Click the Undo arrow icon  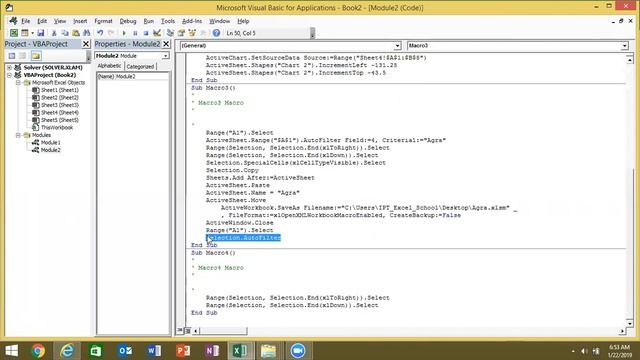pyautogui.click(x=100, y=33)
